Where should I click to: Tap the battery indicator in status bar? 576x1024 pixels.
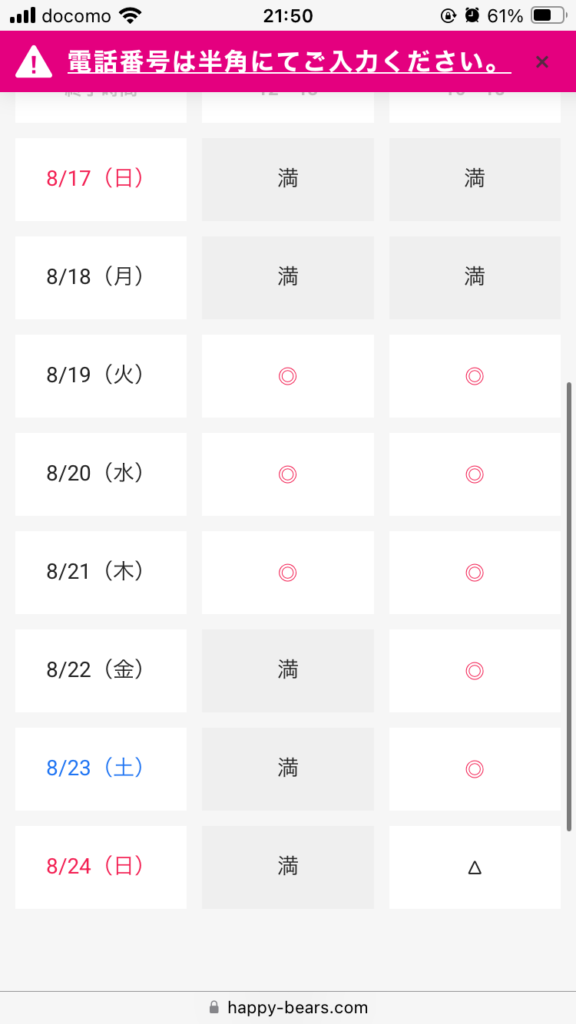pos(549,16)
